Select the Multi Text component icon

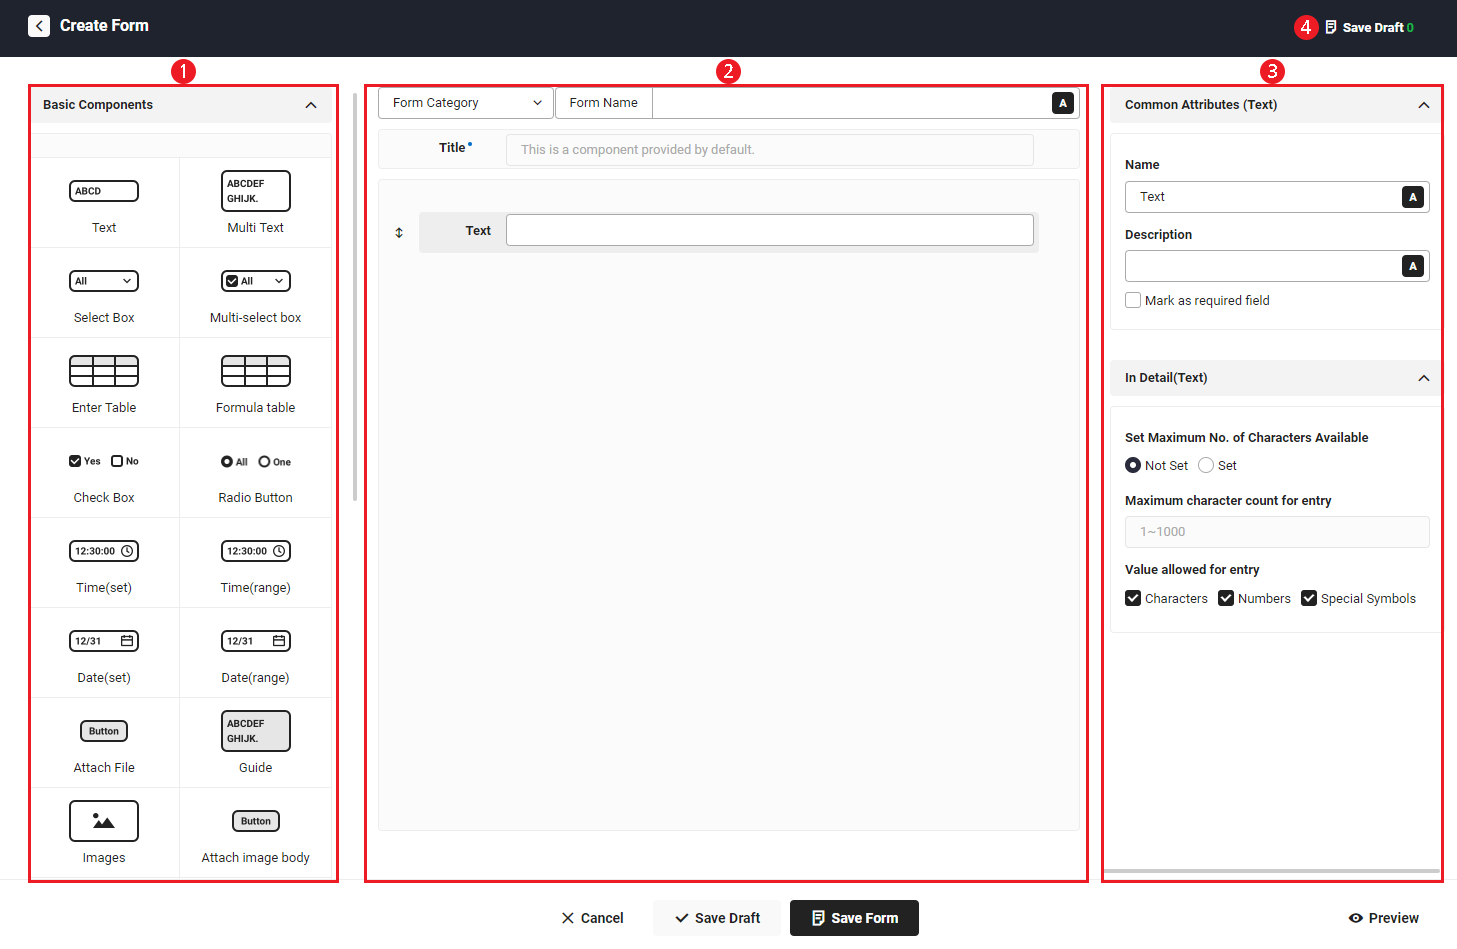[255, 191]
